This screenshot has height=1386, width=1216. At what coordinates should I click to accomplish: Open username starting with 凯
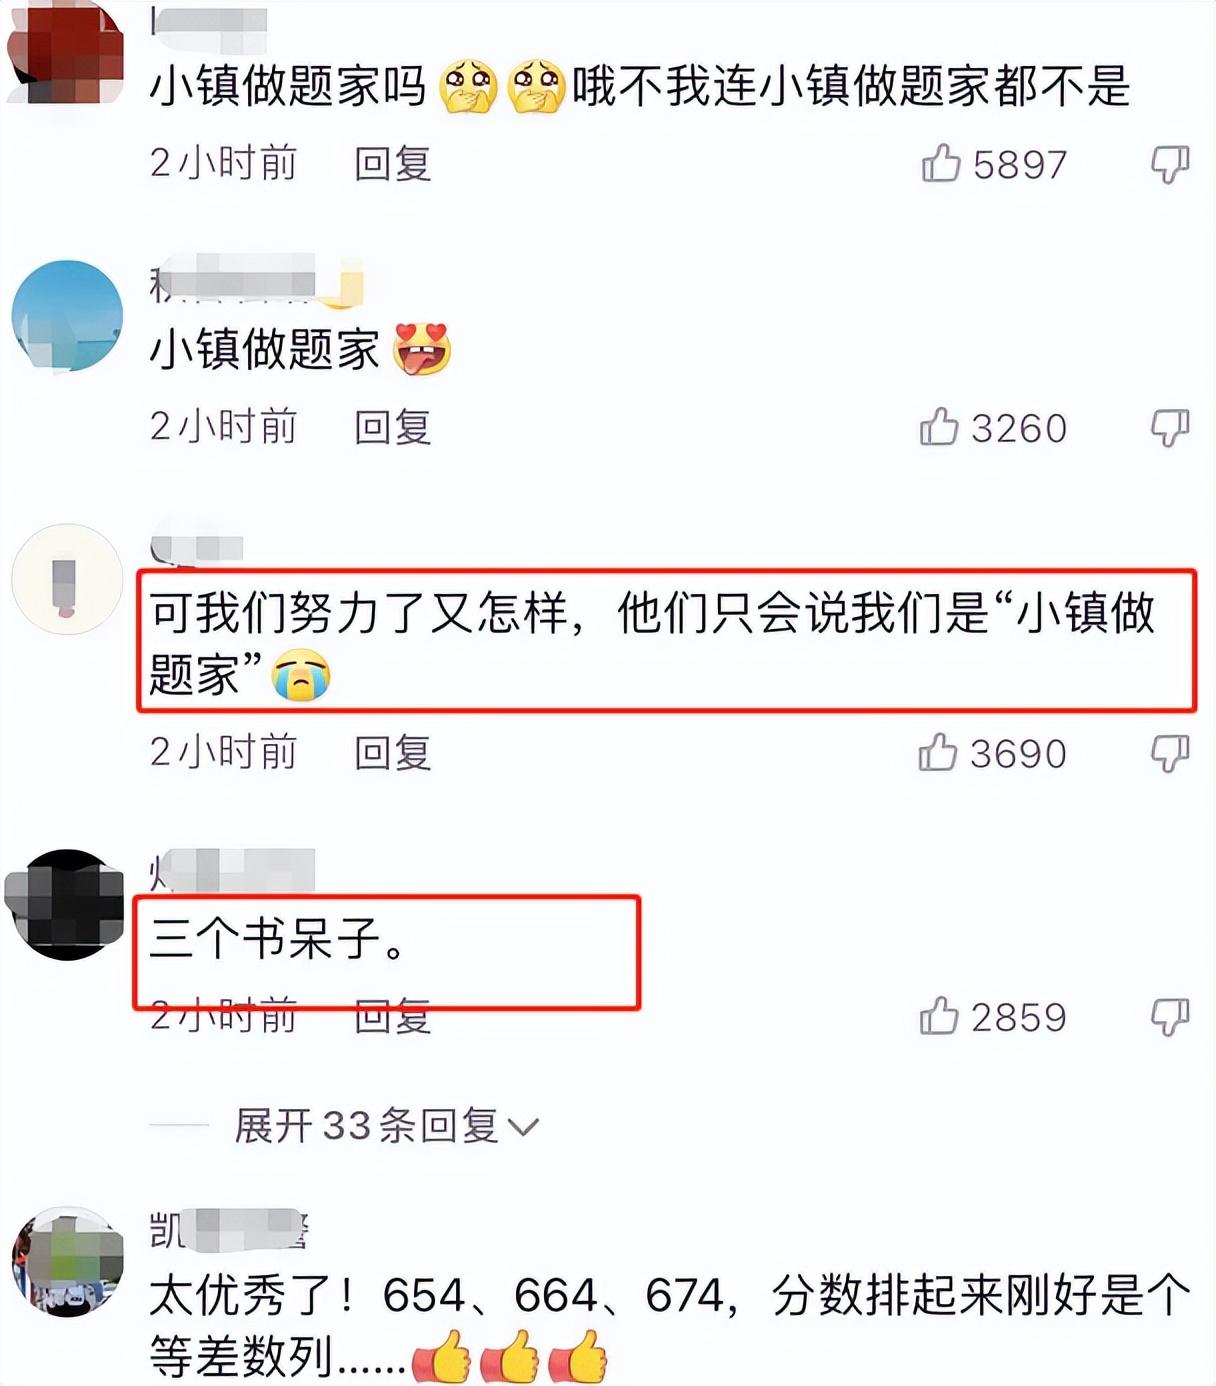(228, 1230)
